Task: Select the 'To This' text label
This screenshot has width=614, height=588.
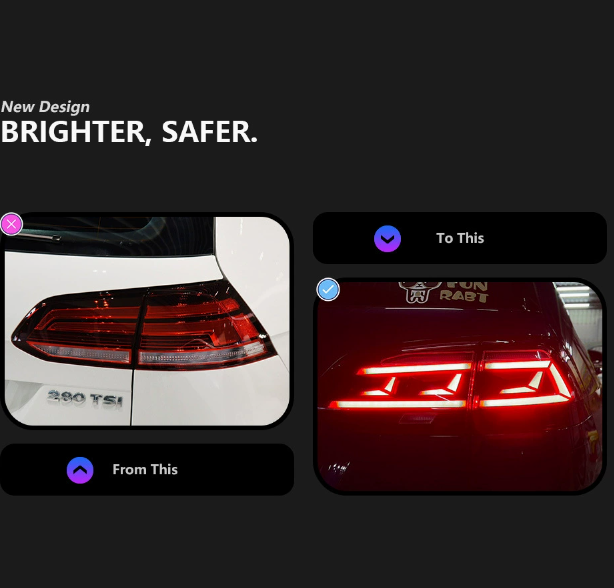Action: click(x=460, y=238)
